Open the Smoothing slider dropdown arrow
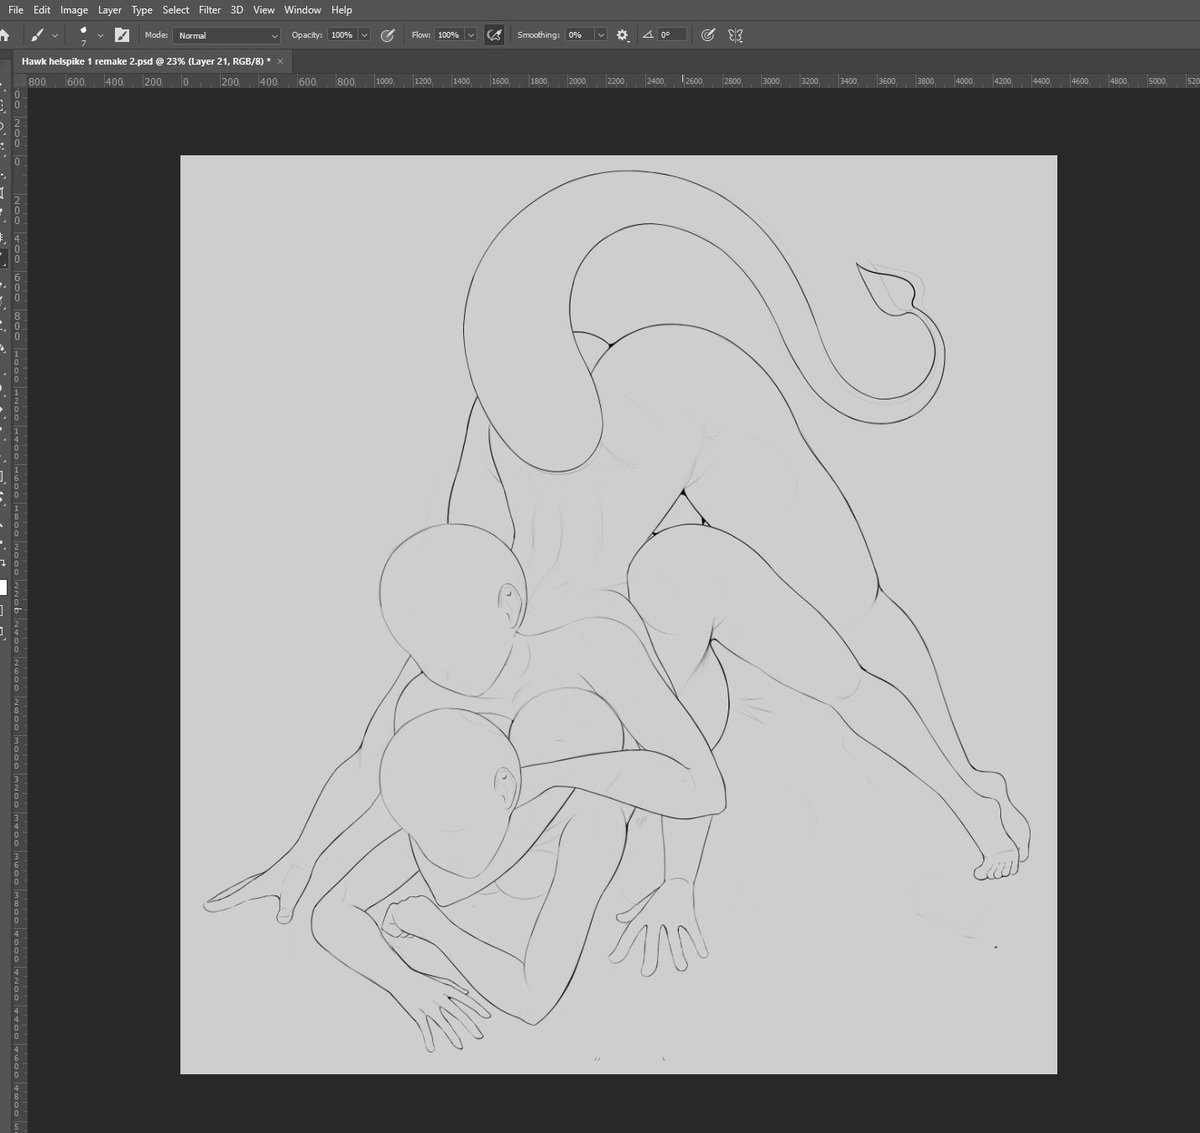 tap(601, 35)
